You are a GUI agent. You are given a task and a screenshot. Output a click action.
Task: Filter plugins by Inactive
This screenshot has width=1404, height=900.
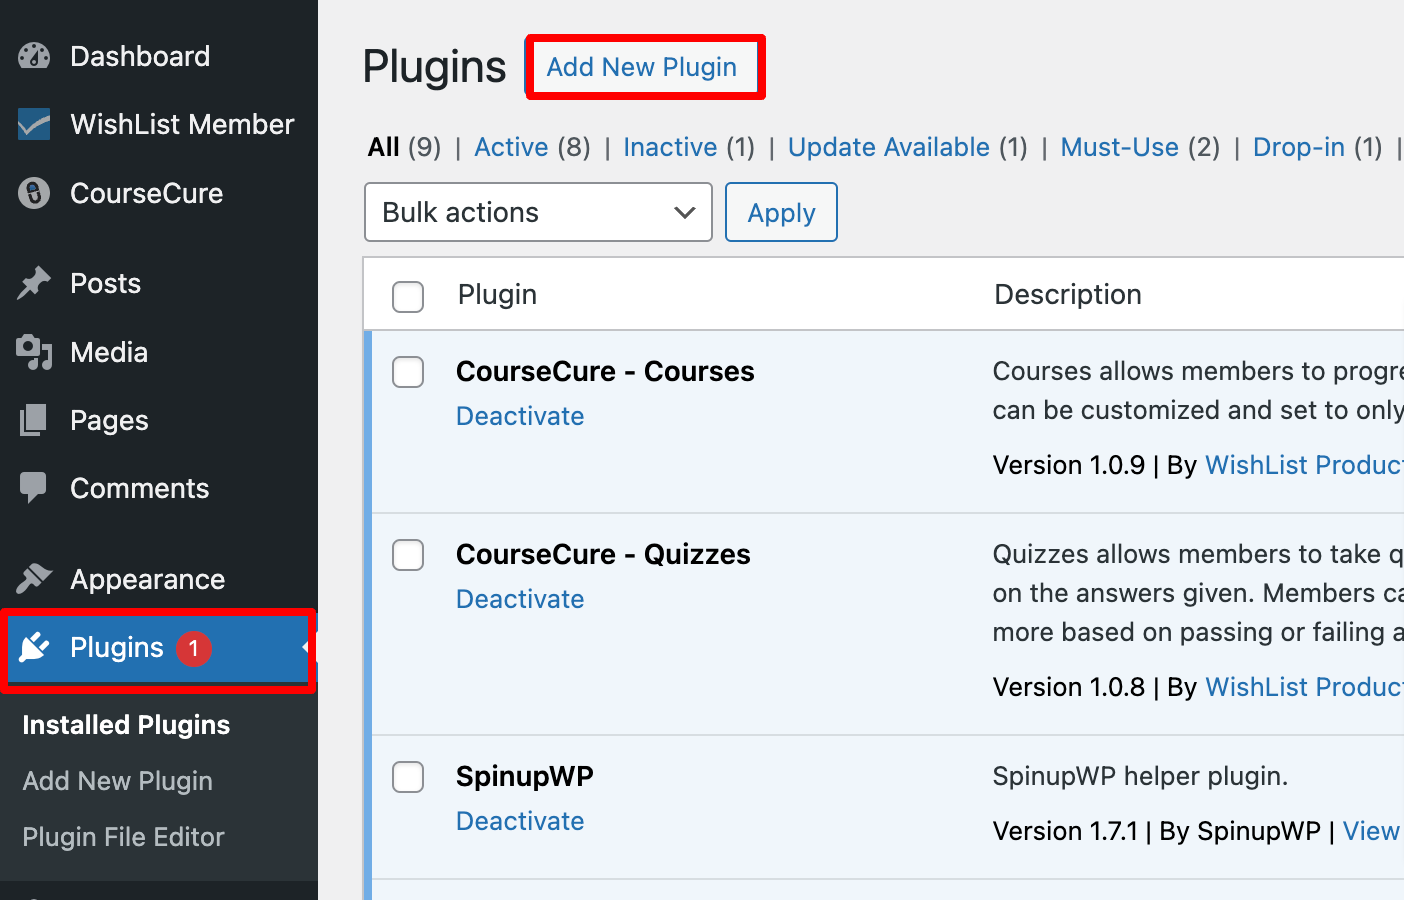pos(670,147)
